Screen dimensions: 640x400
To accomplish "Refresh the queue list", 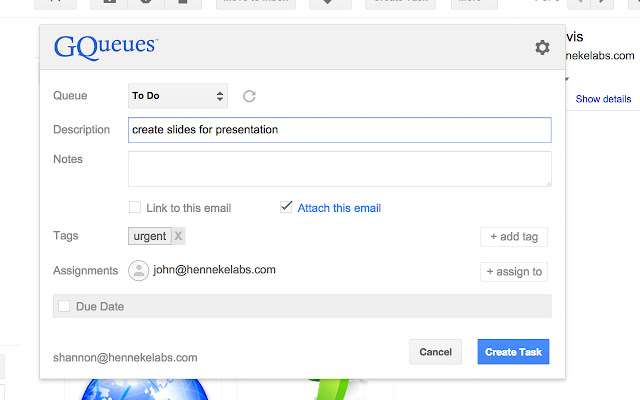I will tap(250, 96).
